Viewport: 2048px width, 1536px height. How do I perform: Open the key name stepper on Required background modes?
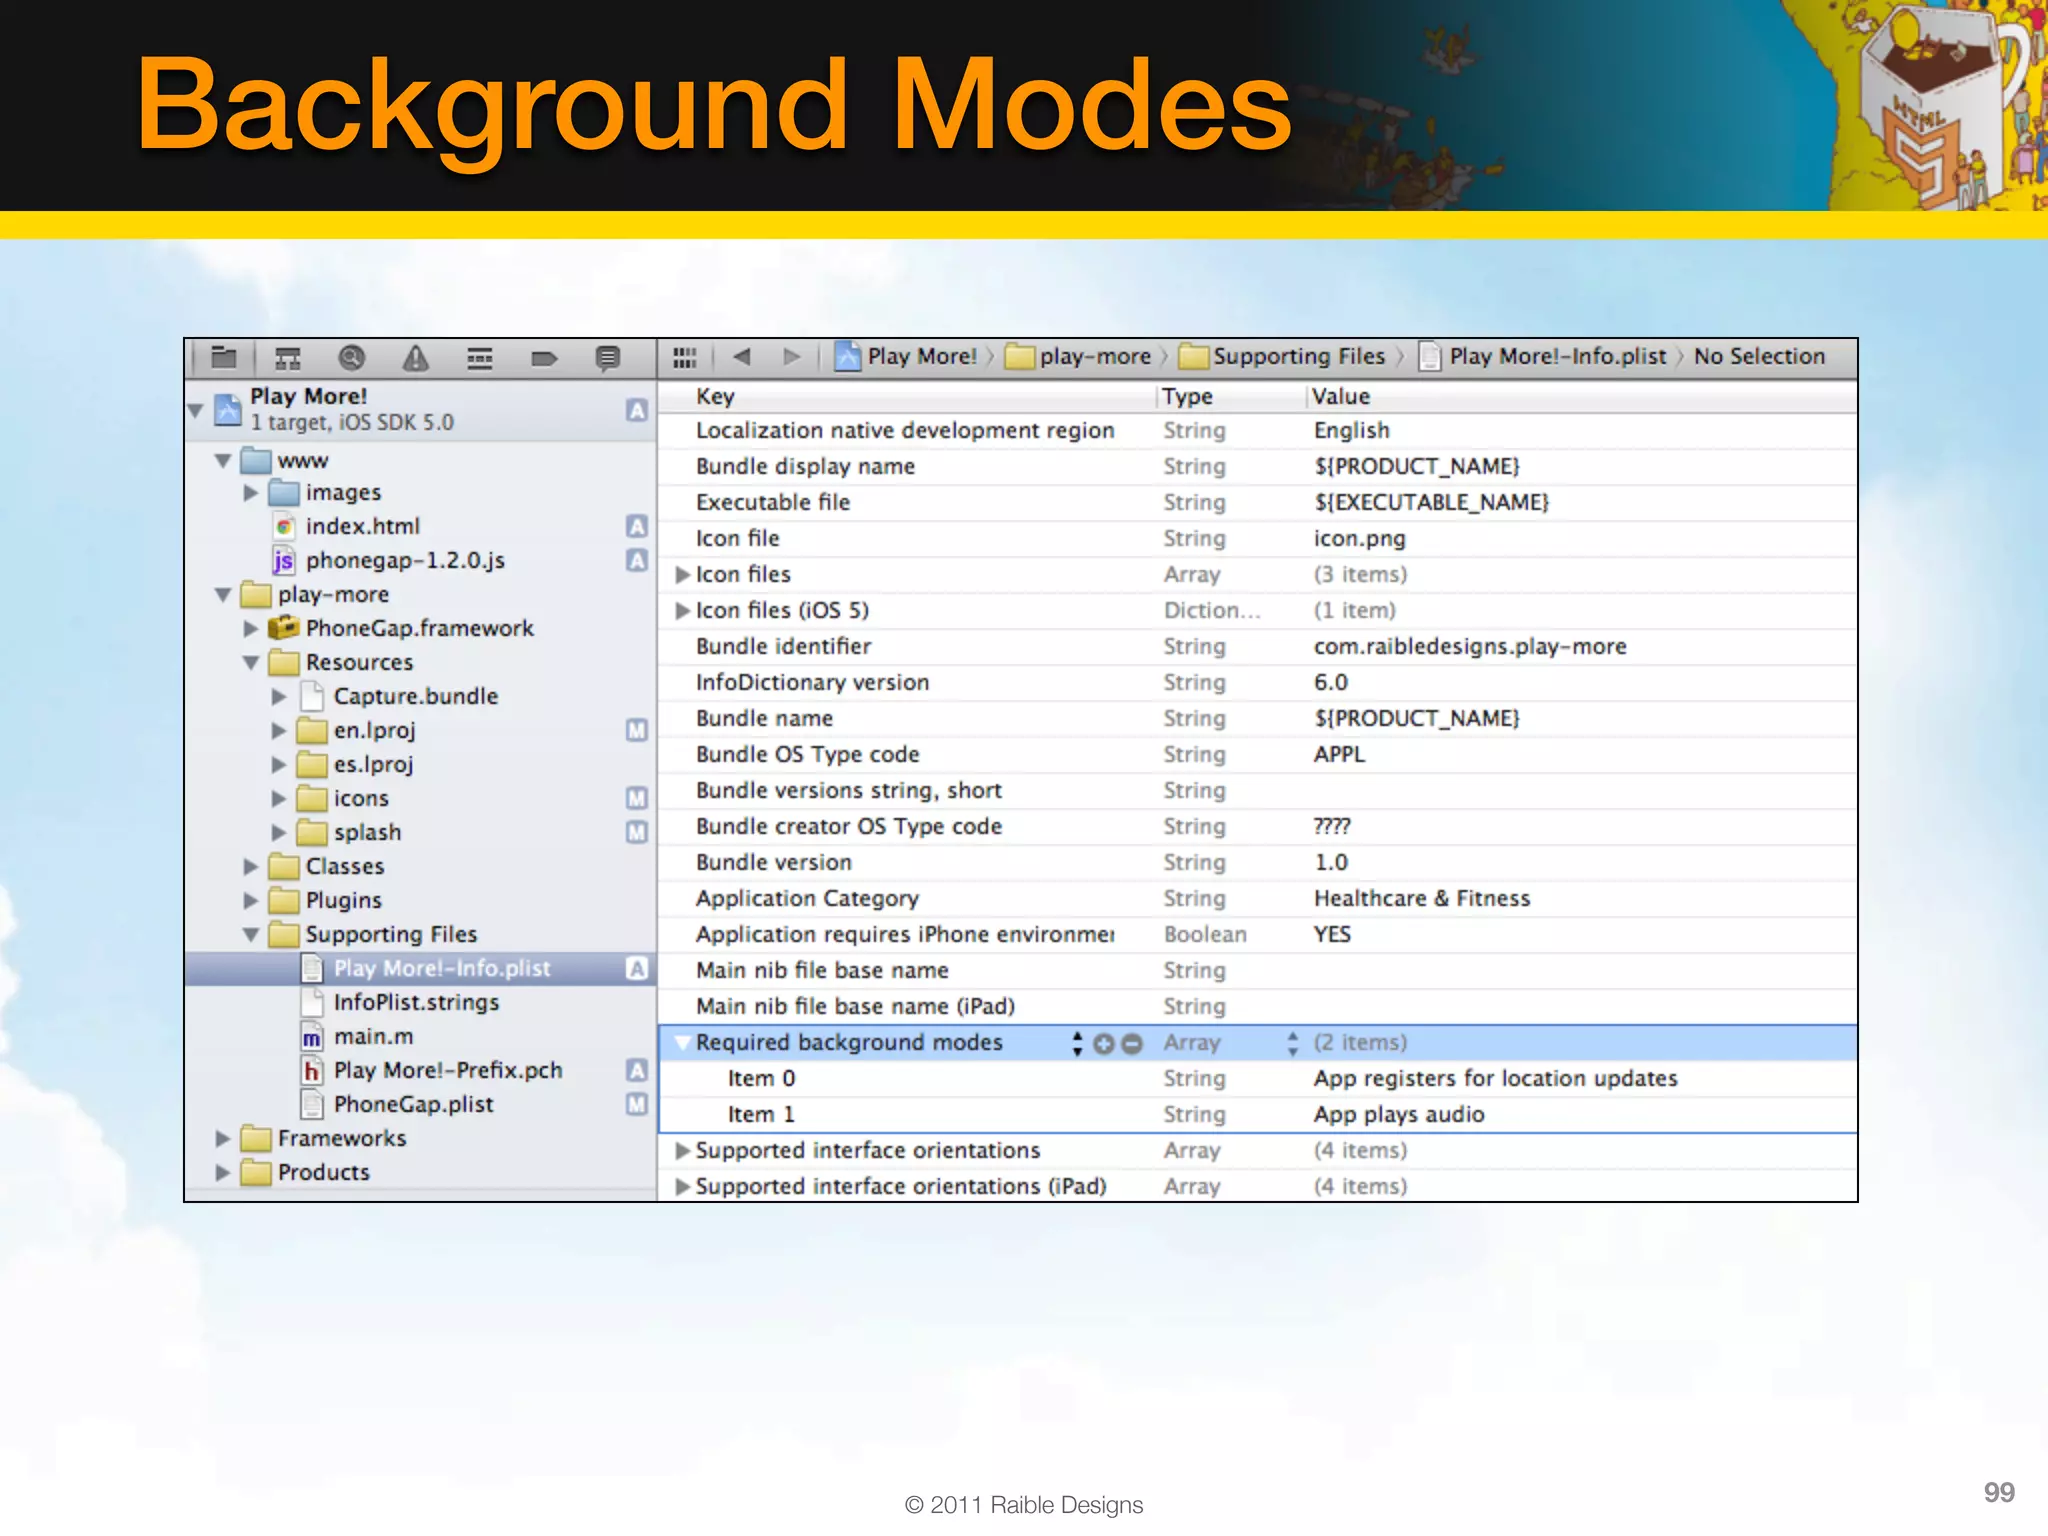pyautogui.click(x=1077, y=1043)
